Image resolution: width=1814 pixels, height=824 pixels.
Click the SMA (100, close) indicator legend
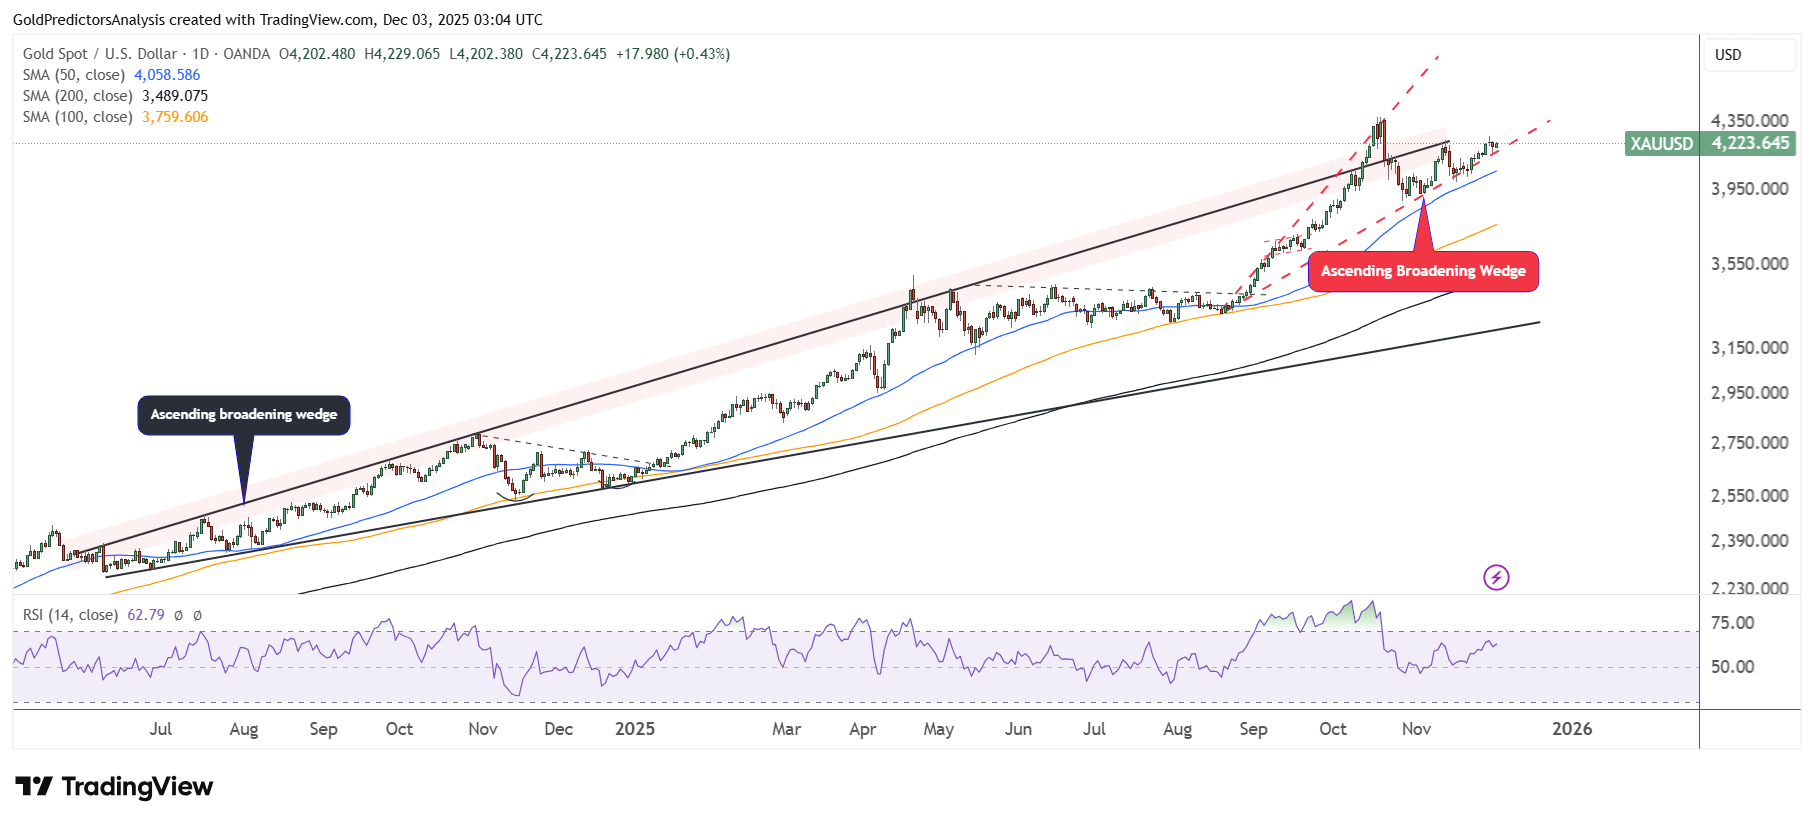pos(77,117)
